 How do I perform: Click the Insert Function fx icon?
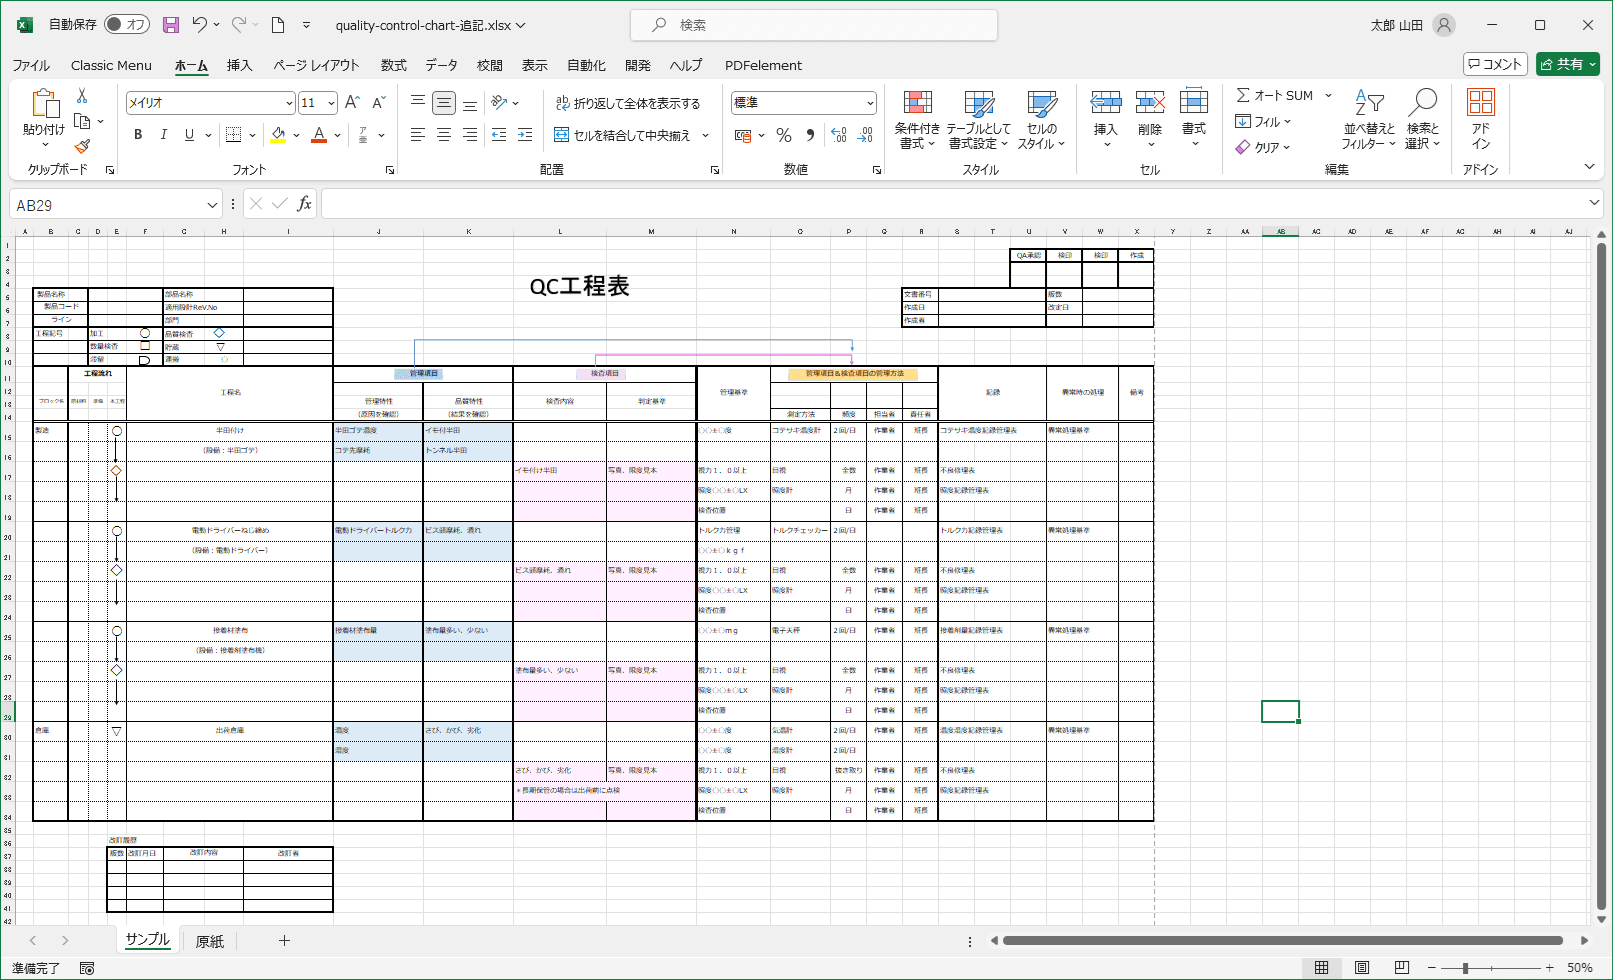[304, 204]
